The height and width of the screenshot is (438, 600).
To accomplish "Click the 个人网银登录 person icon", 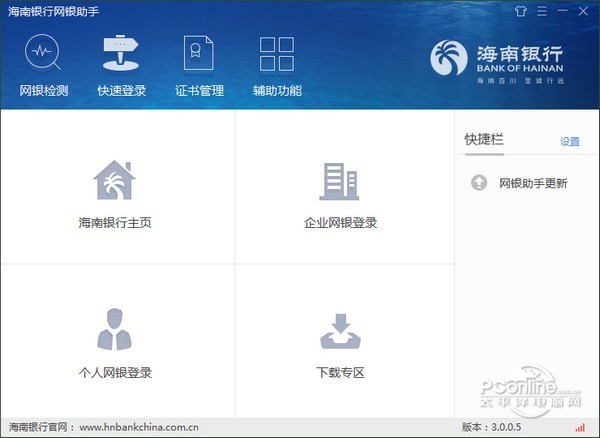I will pyautogui.click(x=114, y=329).
